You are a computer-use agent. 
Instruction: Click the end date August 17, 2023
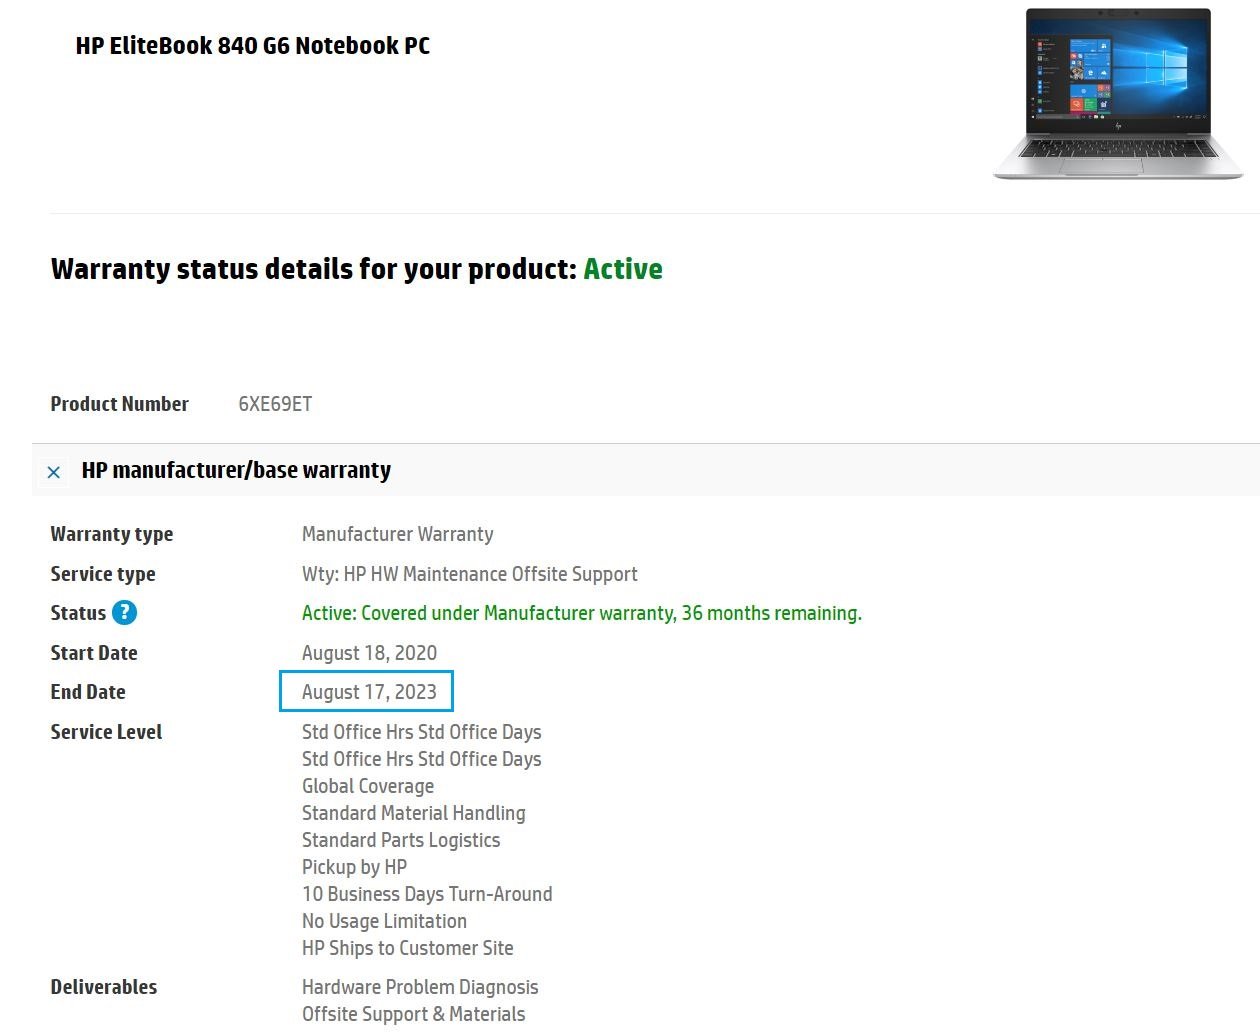[x=369, y=692]
